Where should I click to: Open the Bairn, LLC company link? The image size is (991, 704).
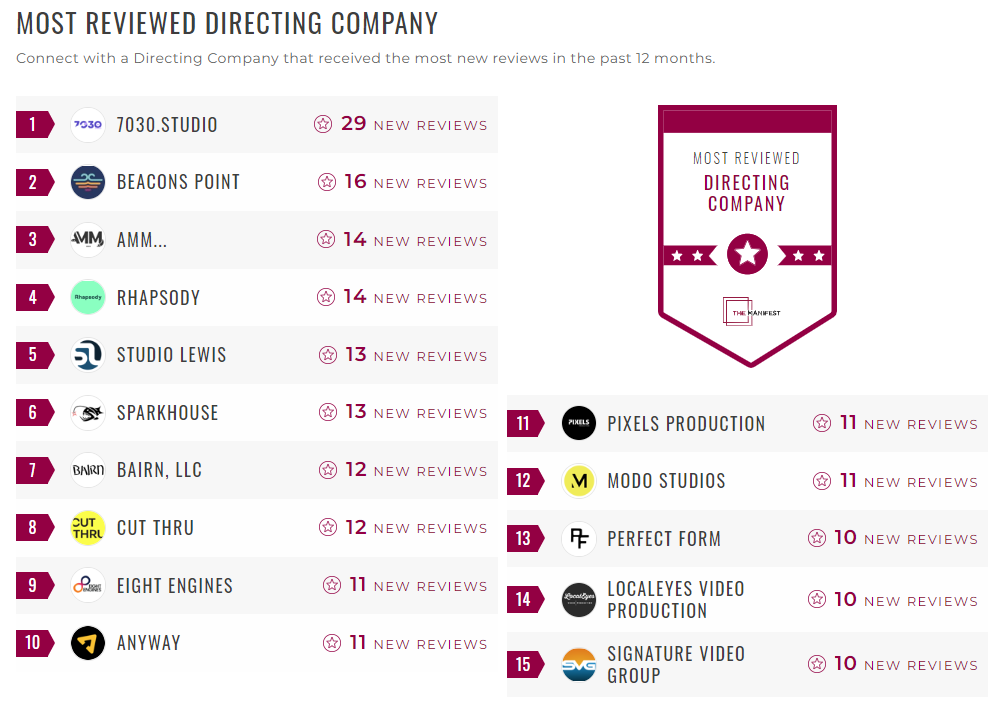pyautogui.click(x=159, y=470)
